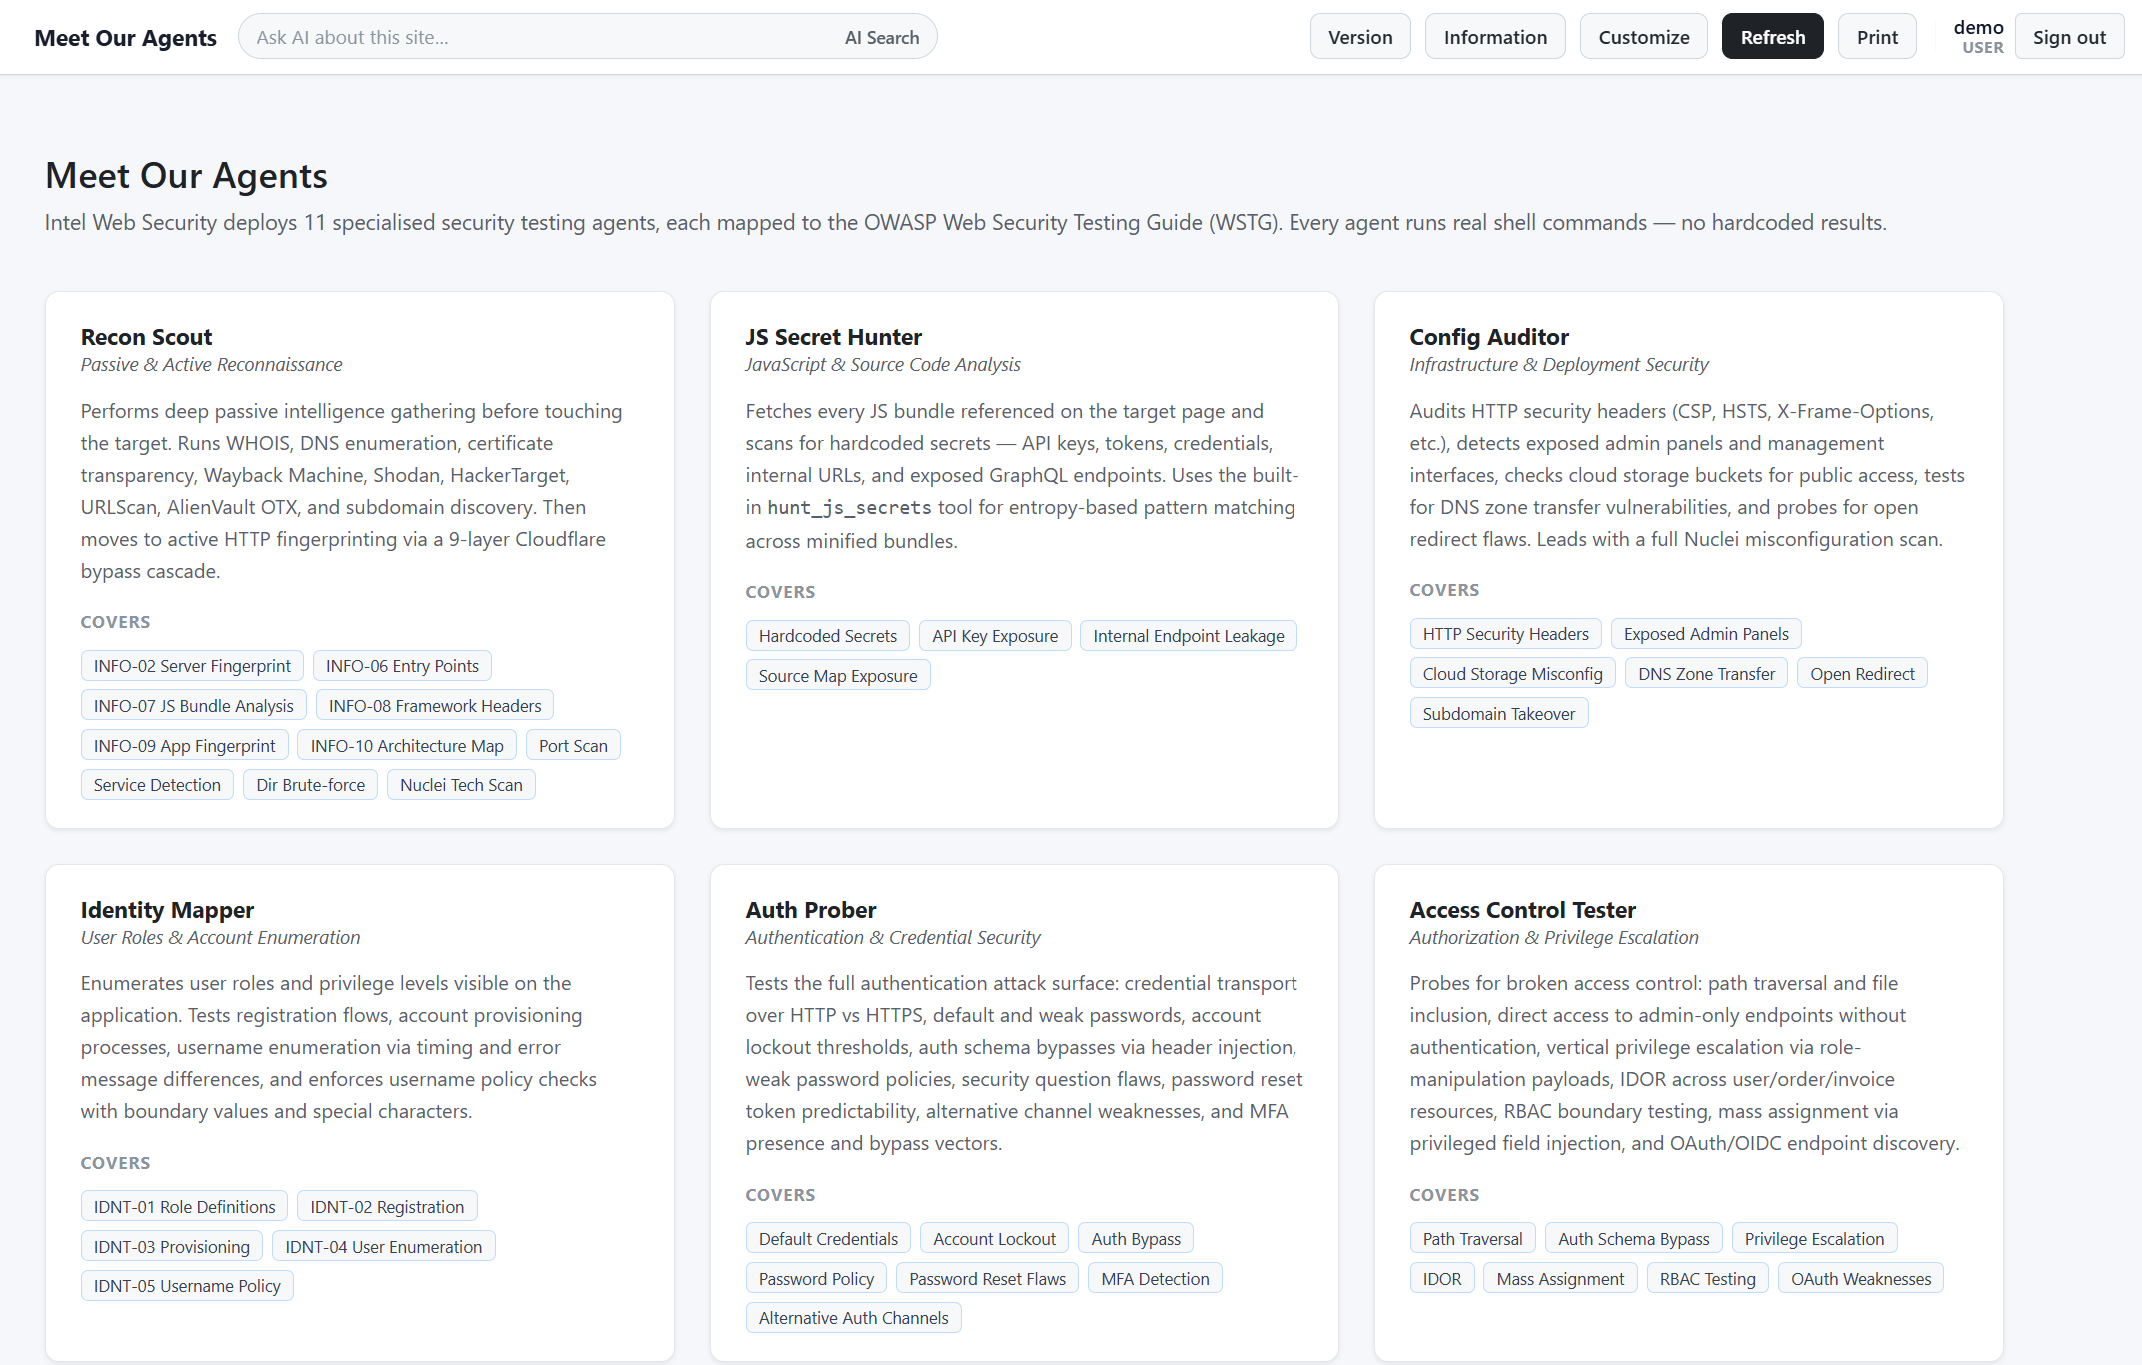
Task: Click the Source Map Exposure tag
Action: [838, 676]
